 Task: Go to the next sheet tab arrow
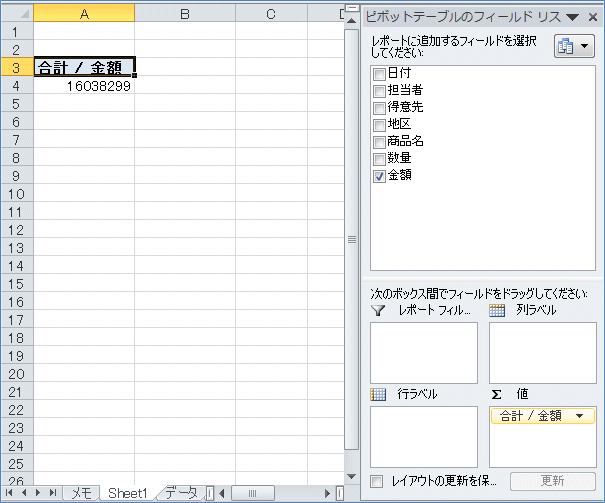pyautogui.click(x=38, y=493)
